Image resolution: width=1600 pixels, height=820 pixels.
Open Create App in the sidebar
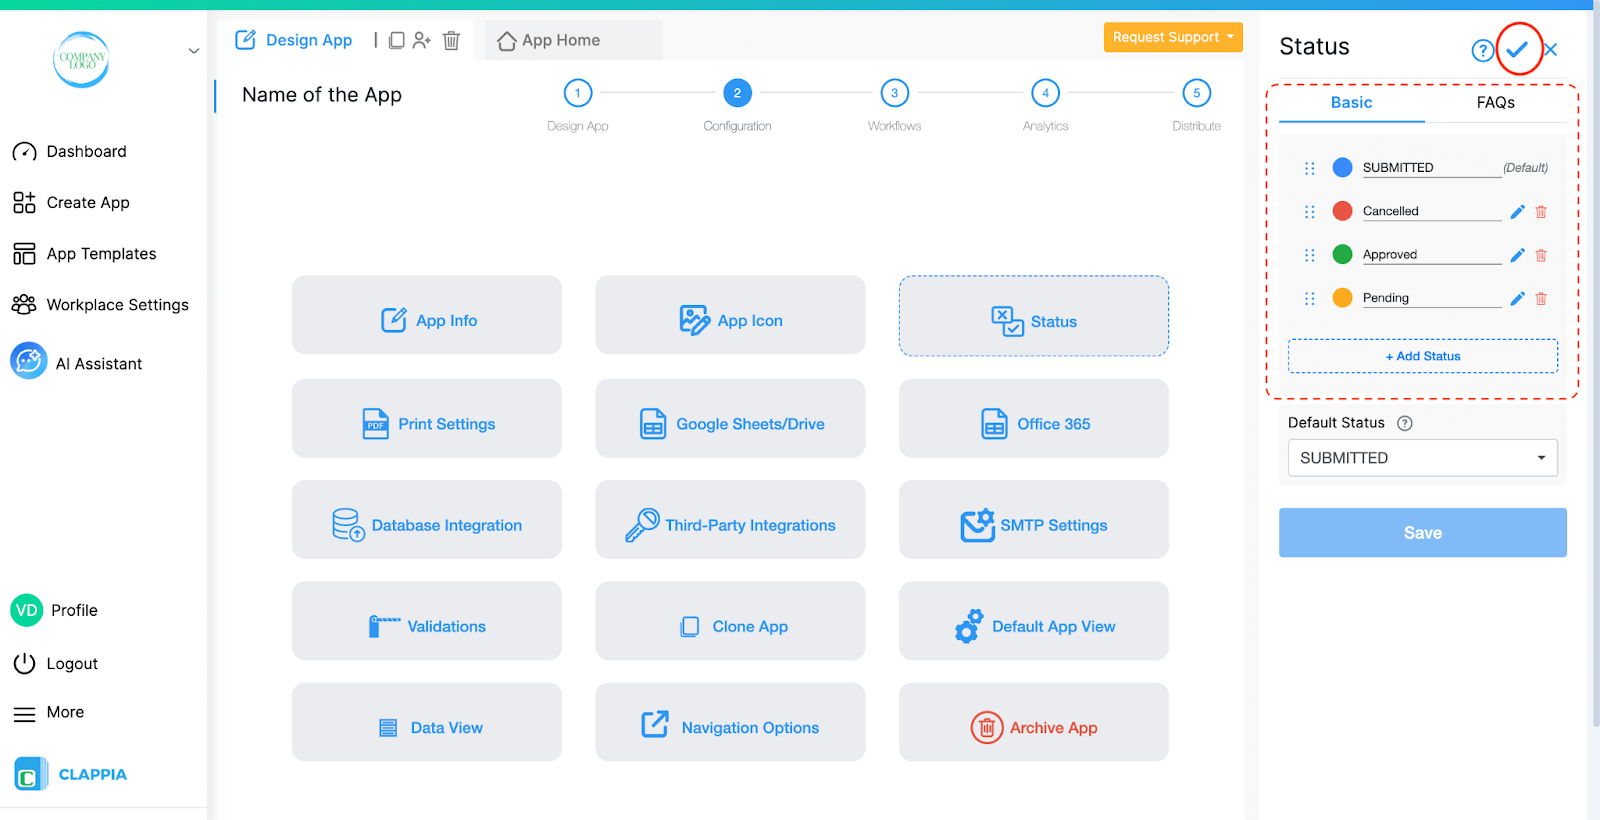[71, 203]
